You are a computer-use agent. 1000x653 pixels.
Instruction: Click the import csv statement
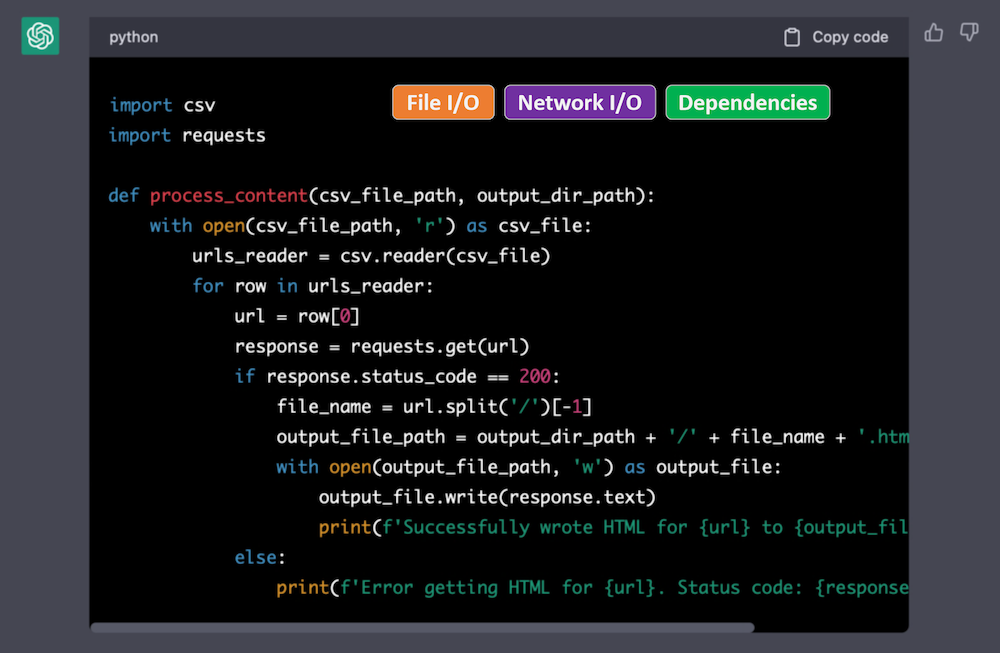click(x=163, y=105)
